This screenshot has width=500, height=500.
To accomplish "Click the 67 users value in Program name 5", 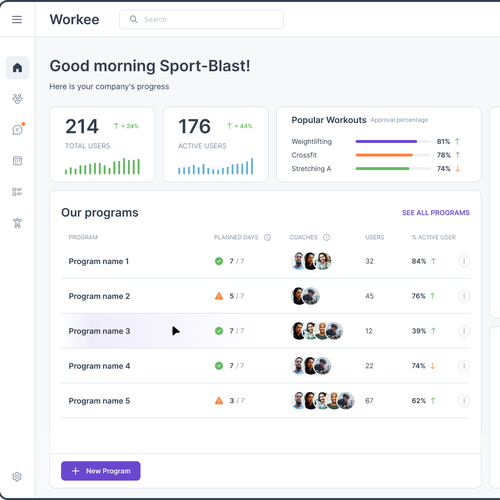I will [369, 401].
